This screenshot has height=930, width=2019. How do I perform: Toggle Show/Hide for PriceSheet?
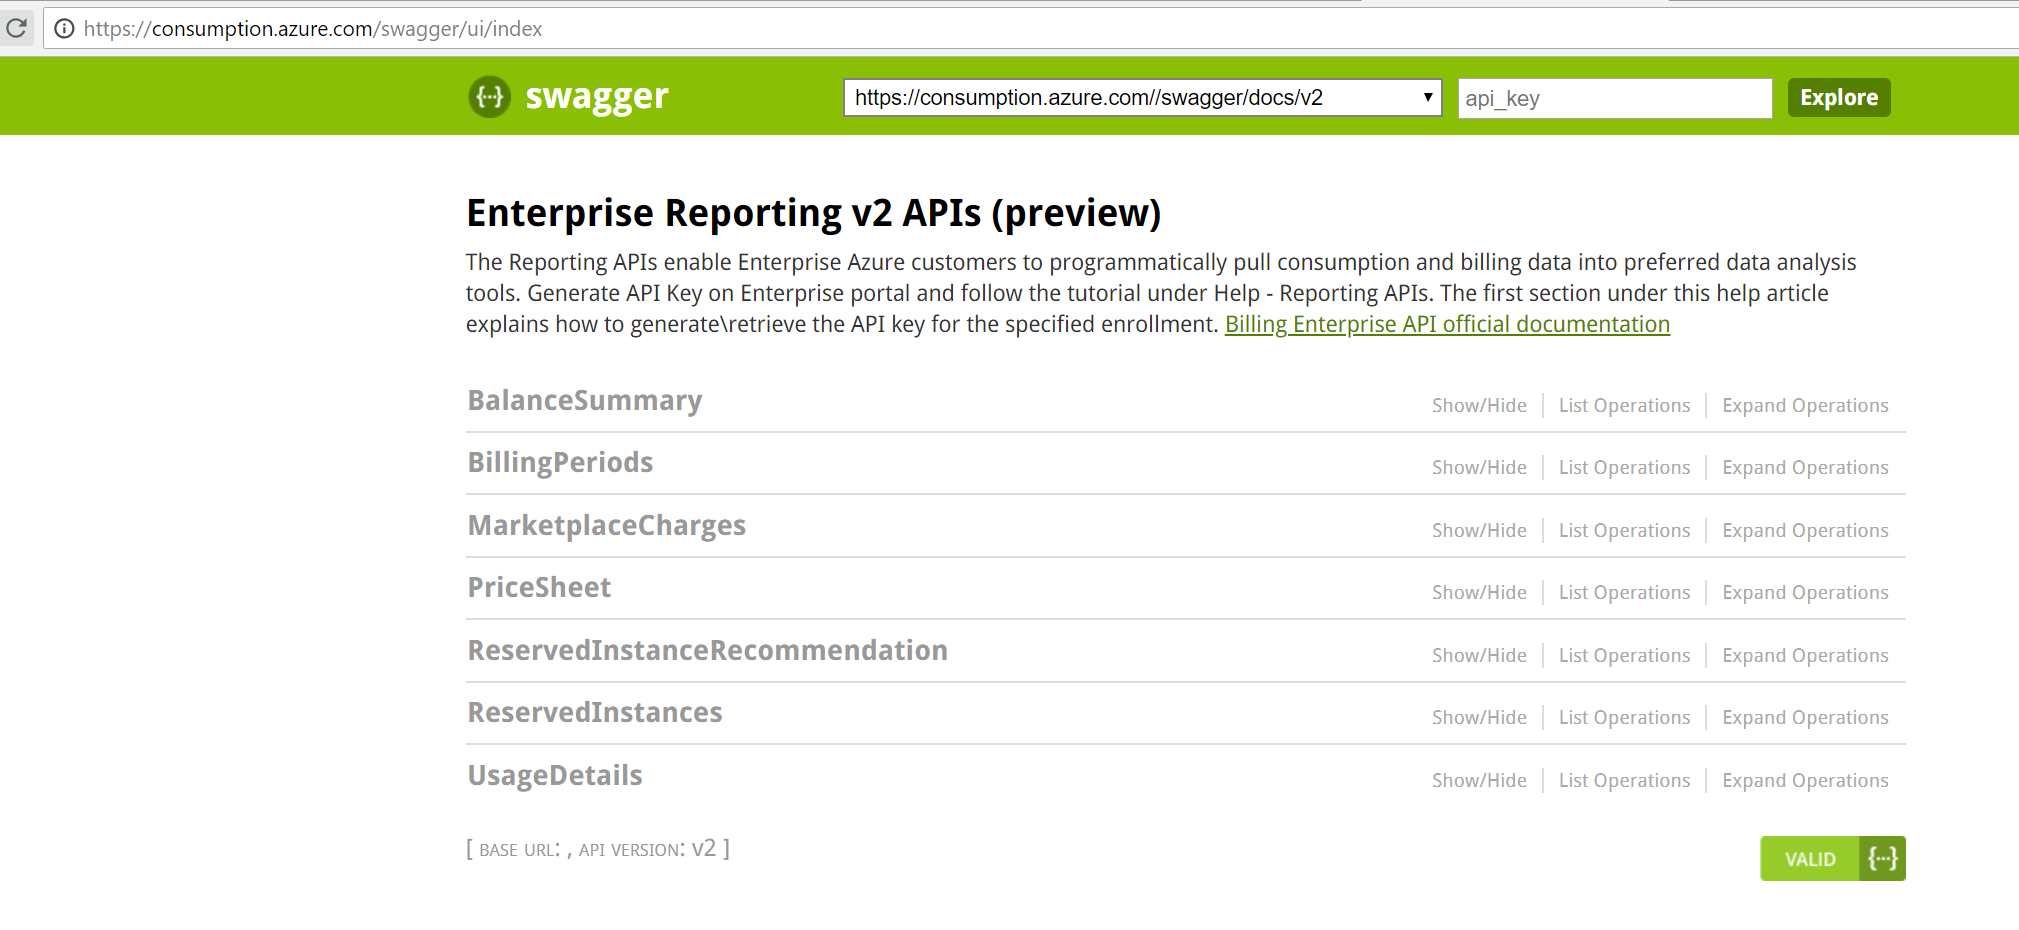pos(1479,592)
